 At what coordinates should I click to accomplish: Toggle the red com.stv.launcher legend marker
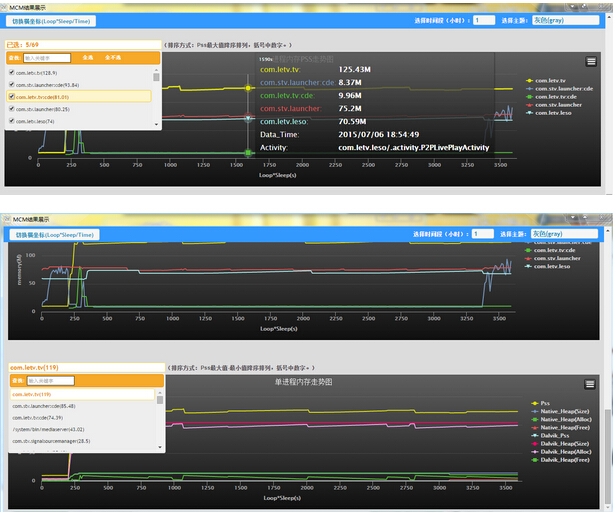click(530, 104)
